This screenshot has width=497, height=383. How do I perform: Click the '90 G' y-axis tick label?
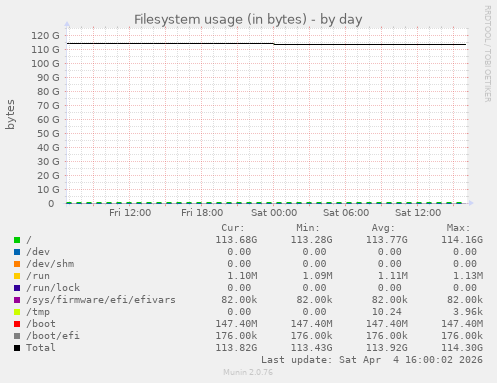click(x=48, y=77)
